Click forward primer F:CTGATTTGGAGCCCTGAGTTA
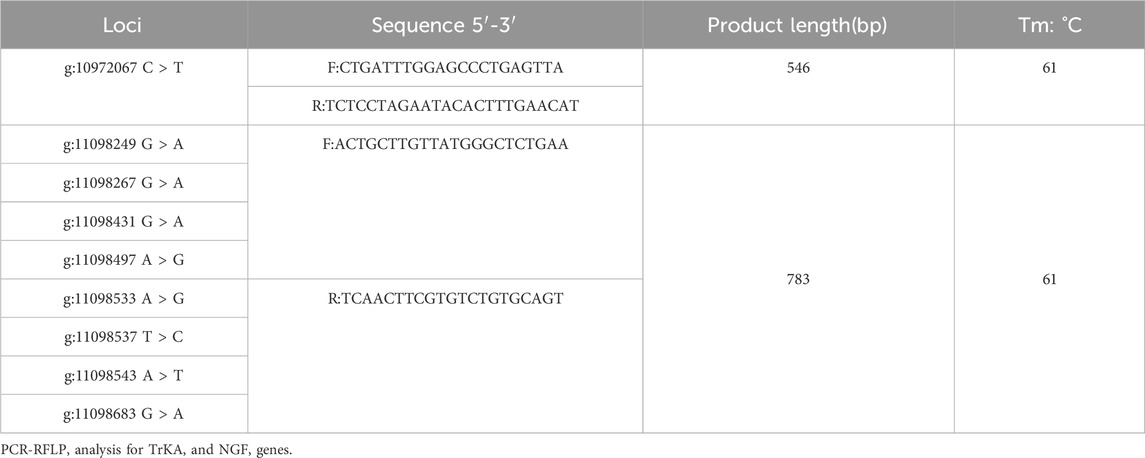Viewport: 1145px width, 458px height. point(445,68)
